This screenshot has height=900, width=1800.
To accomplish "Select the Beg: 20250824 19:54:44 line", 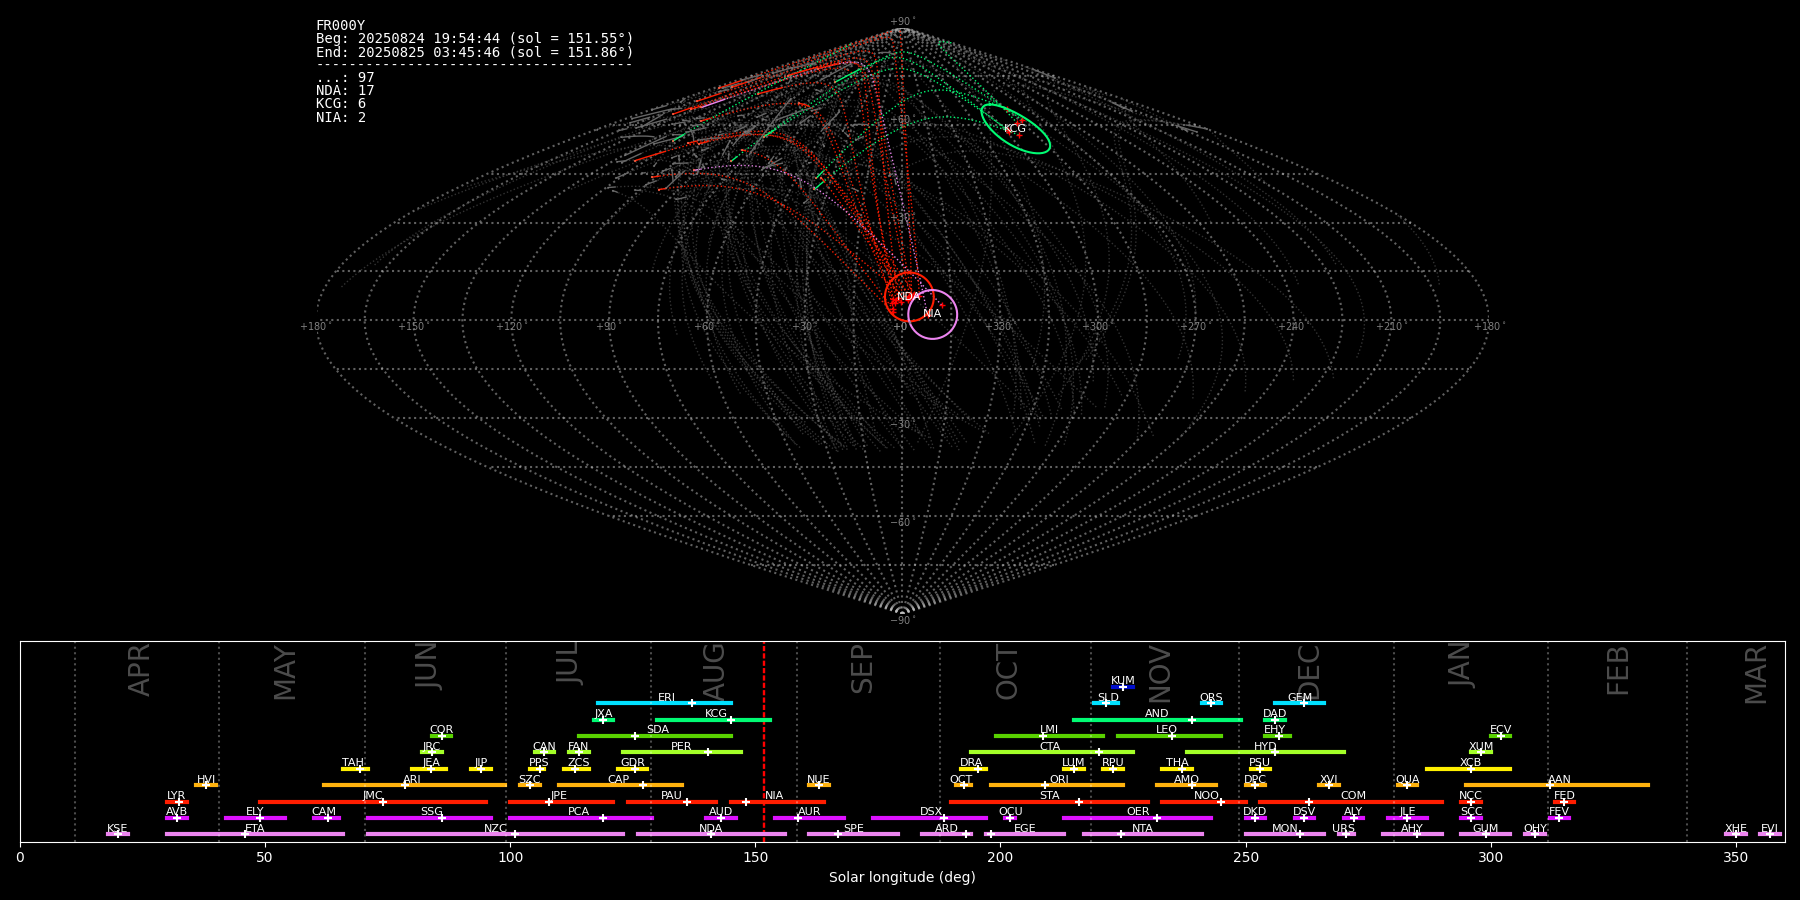I will [x=475, y=39].
